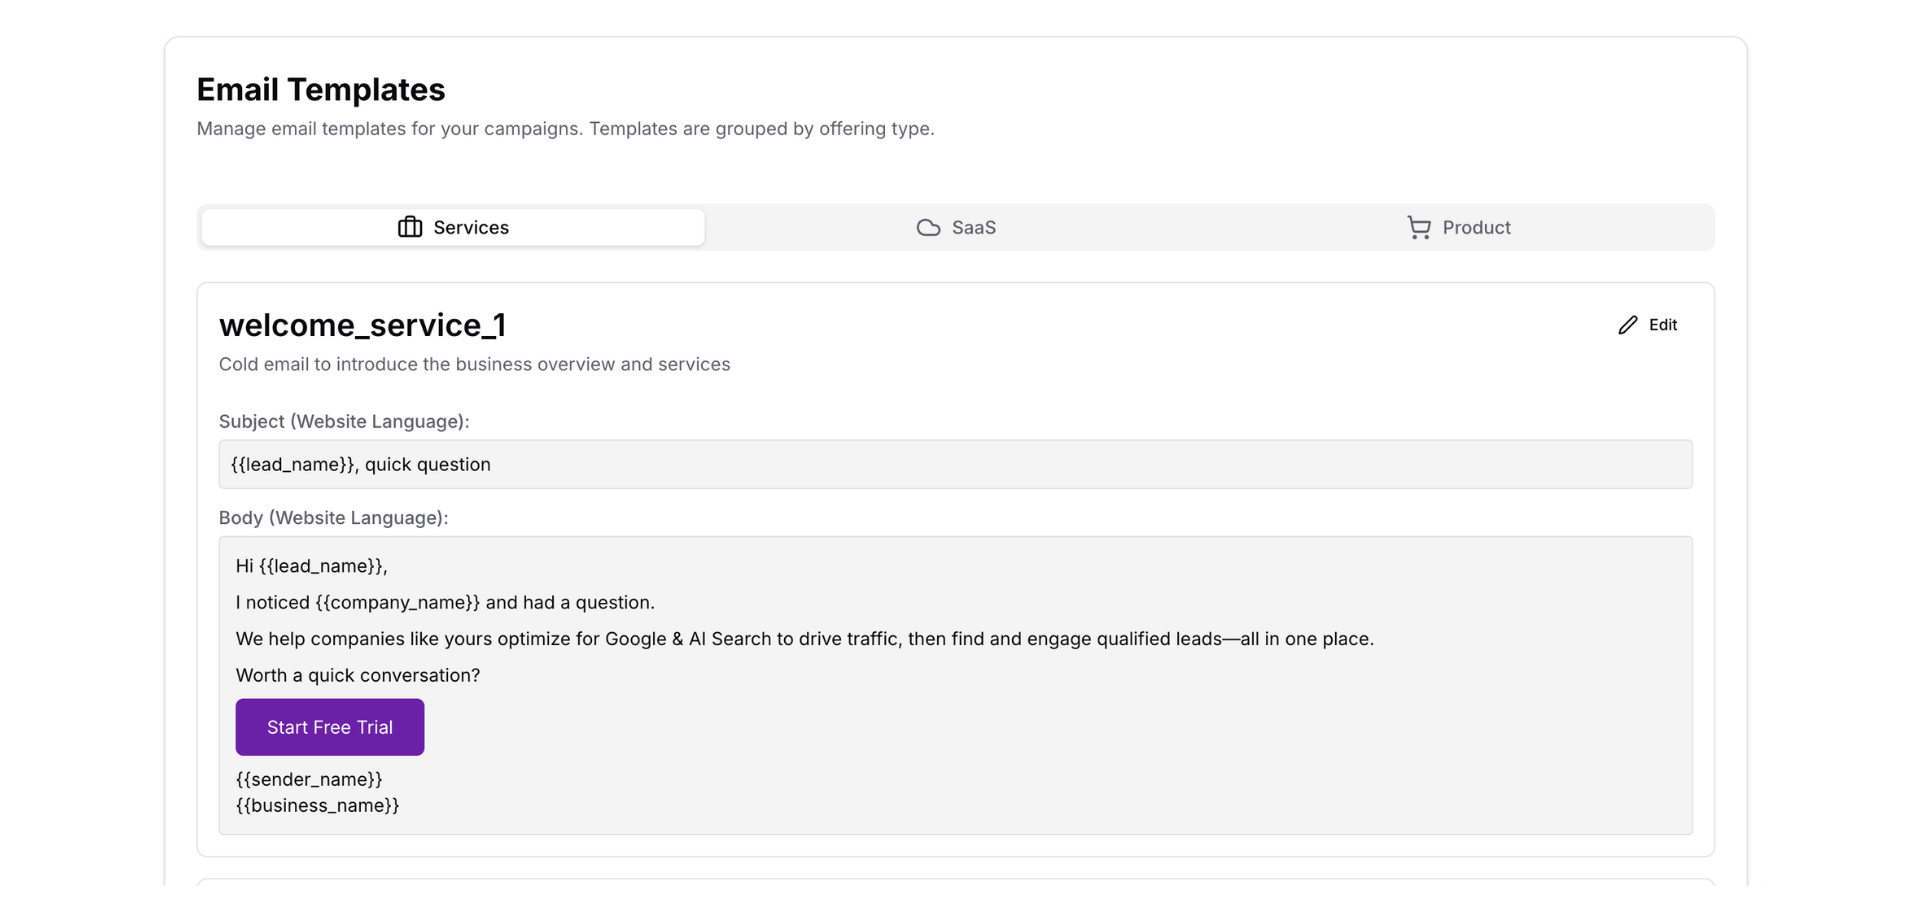This screenshot has width=1920, height=900.
Task: Click the shopping cart icon beside Product
Action: [x=1418, y=228]
